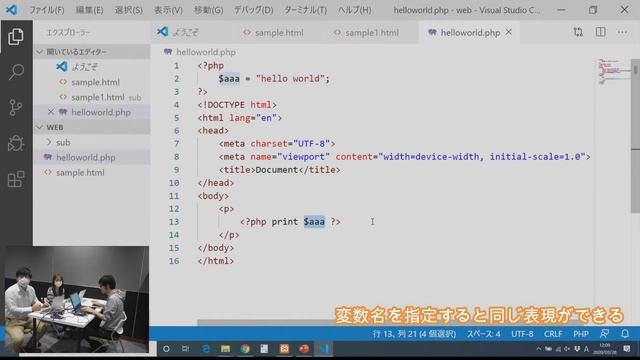The image size is (640, 360).
Task: Switch to the sample1.html tab
Action: point(371,32)
